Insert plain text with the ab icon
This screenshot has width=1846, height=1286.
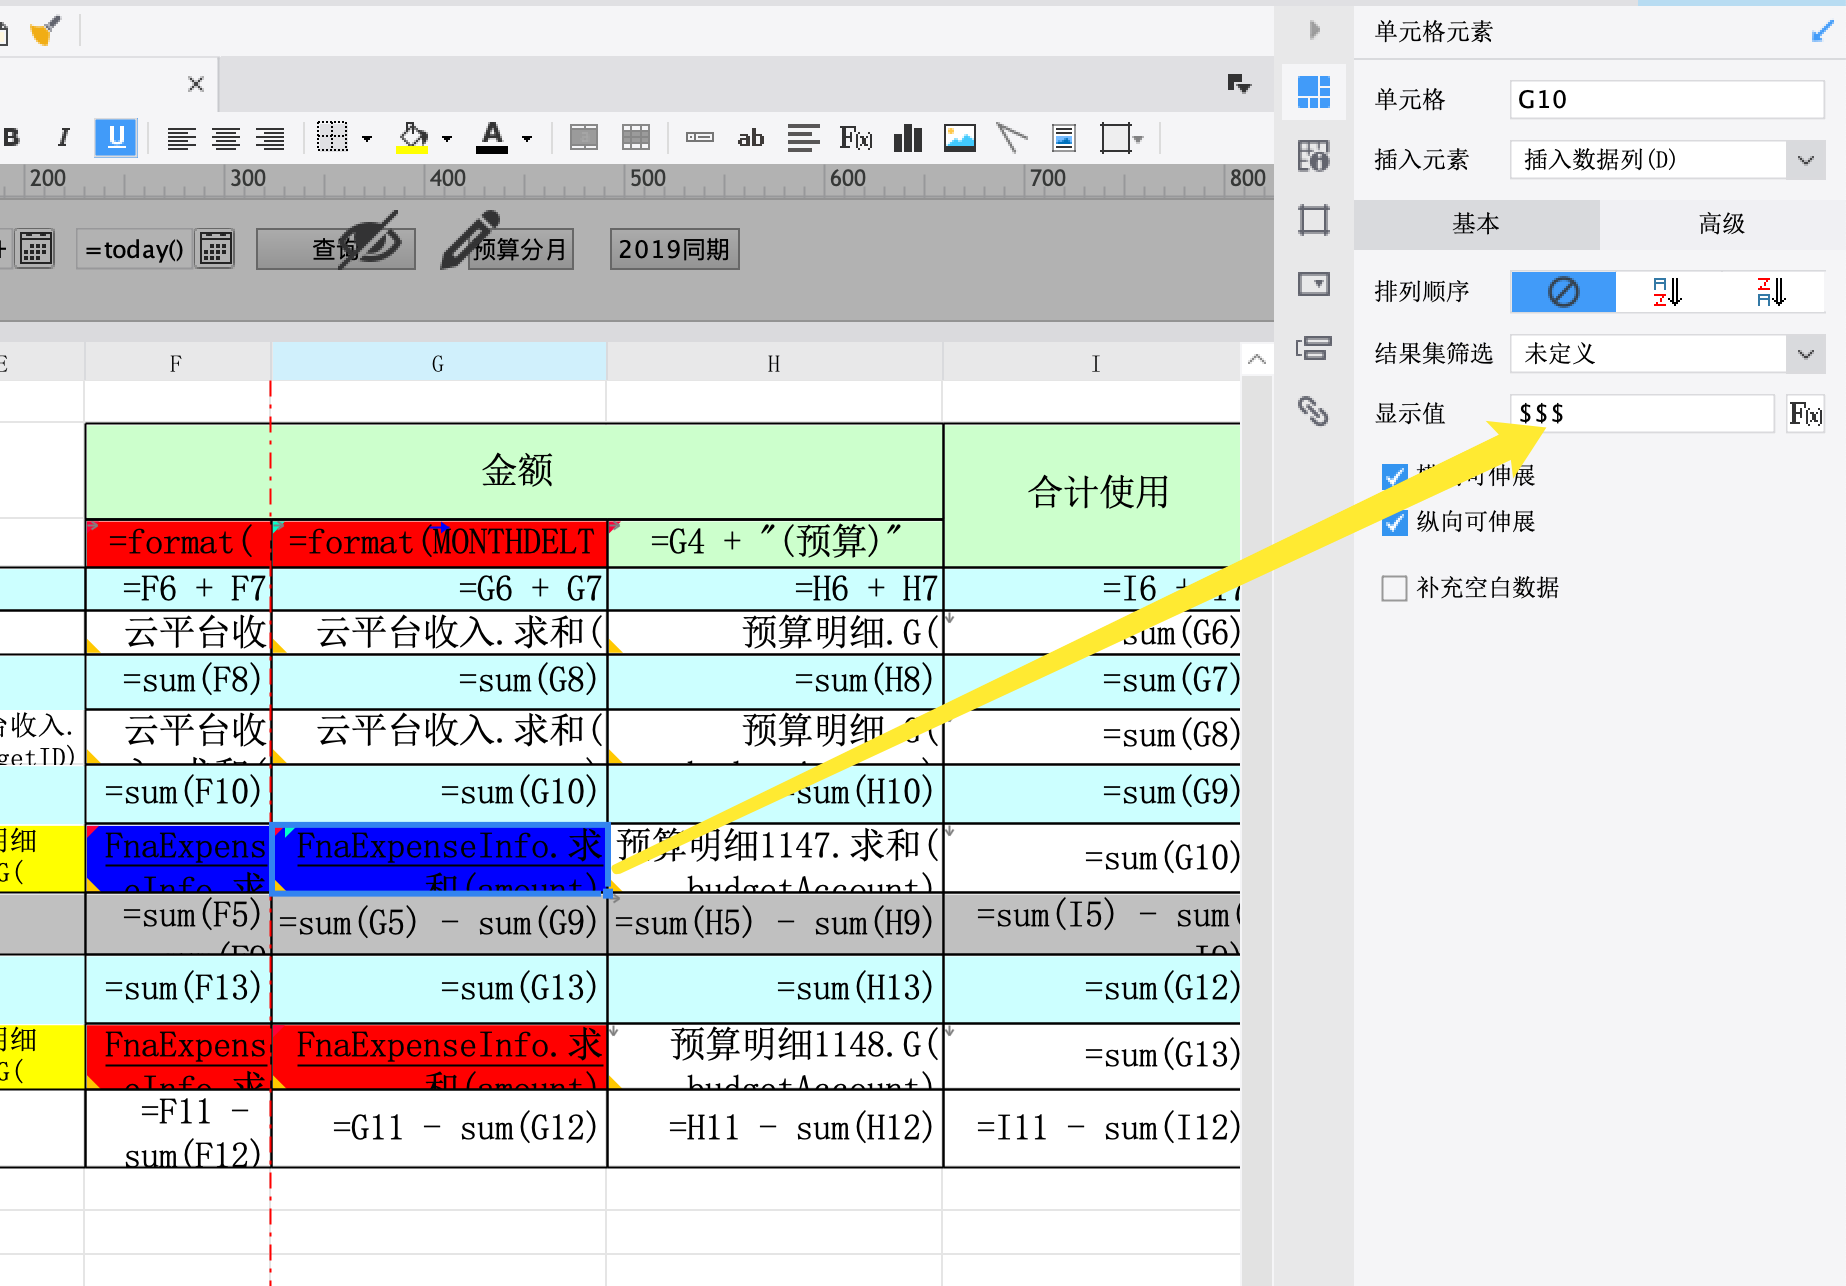point(751,138)
